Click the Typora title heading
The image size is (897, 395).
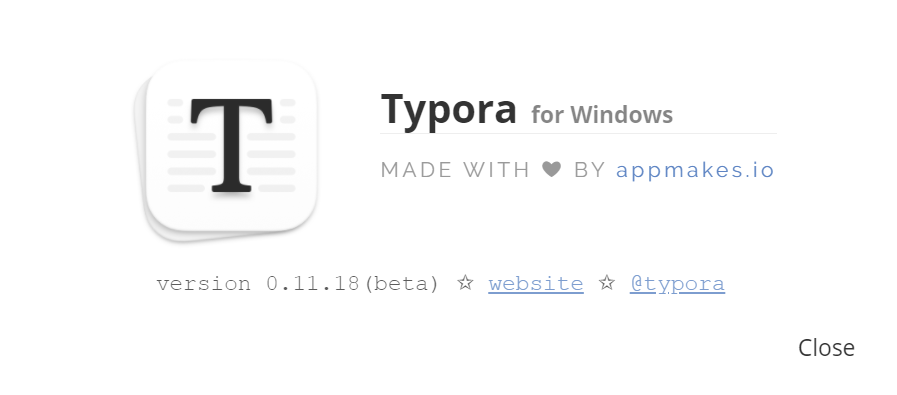tap(448, 110)
